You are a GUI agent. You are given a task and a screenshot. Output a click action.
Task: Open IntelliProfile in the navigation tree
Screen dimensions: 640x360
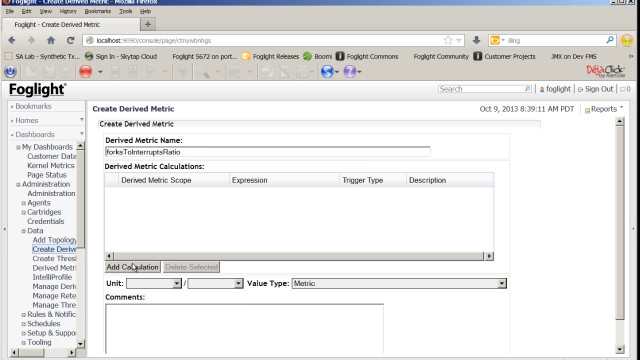point(52,277)
